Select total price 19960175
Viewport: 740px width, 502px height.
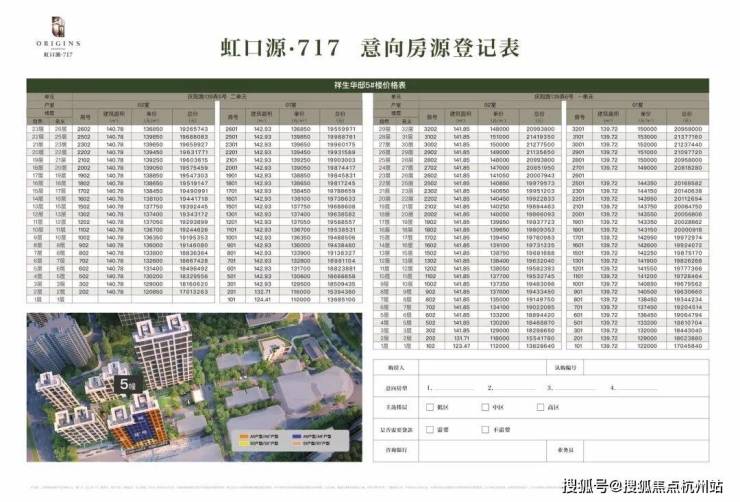(x=341, y=144)
